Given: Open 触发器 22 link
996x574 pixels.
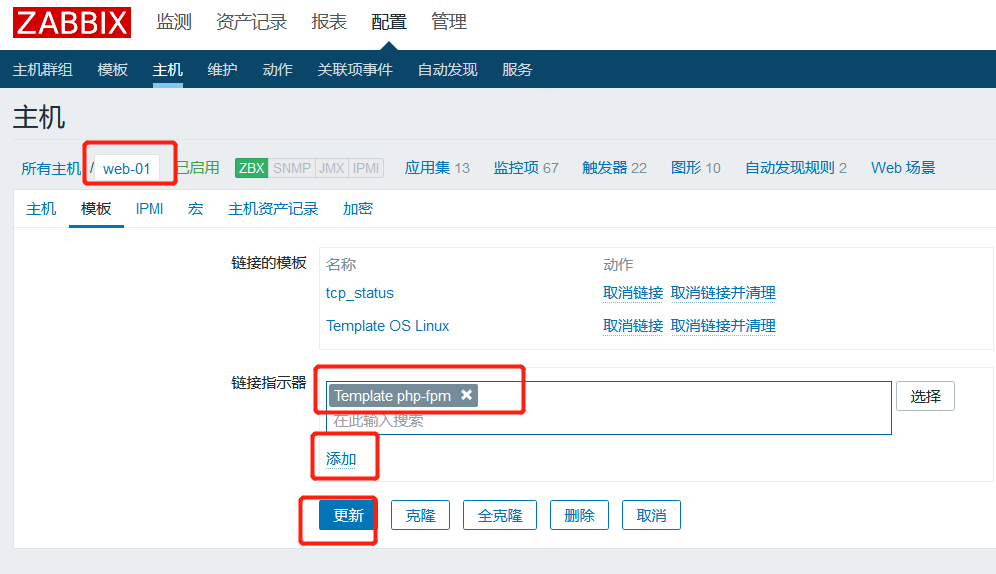Looking at the screenshot, I should pos(614,168).
